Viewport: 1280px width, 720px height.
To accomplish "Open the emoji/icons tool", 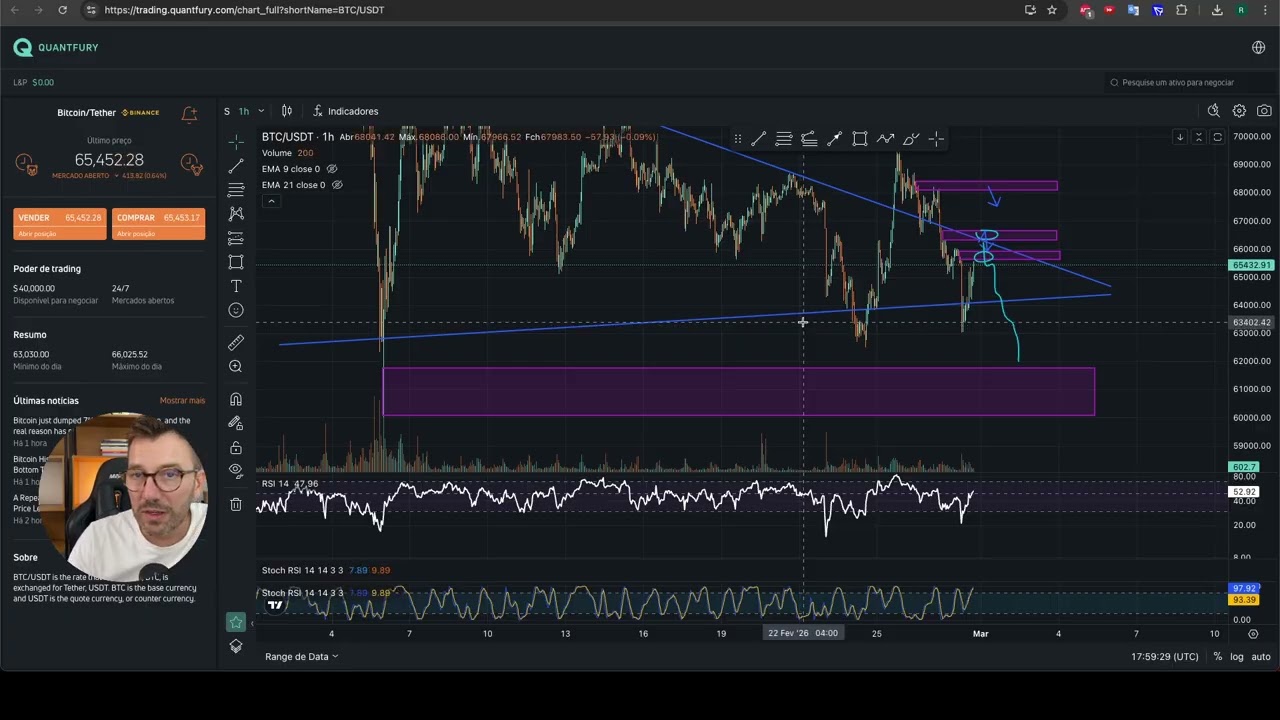I will (x=236, y=310).
